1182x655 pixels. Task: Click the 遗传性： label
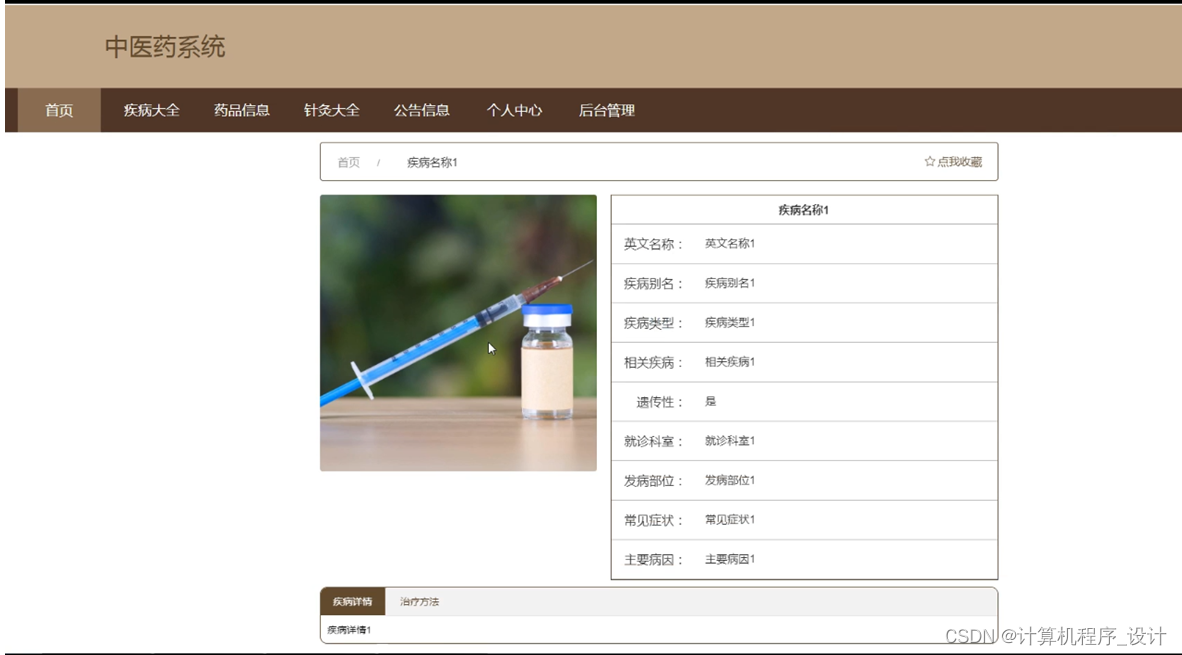(x=660, y=402)
